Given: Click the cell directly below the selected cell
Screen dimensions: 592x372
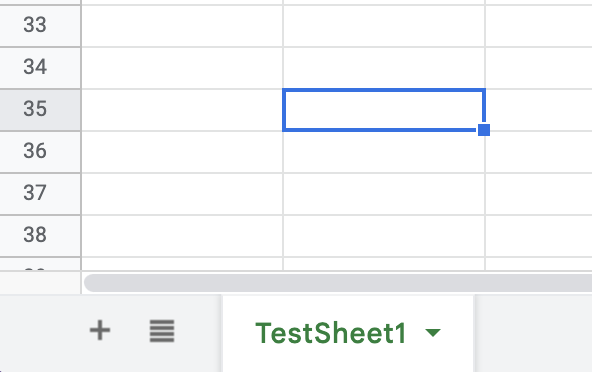Looking at the screenshot, I should coord(384,152).
